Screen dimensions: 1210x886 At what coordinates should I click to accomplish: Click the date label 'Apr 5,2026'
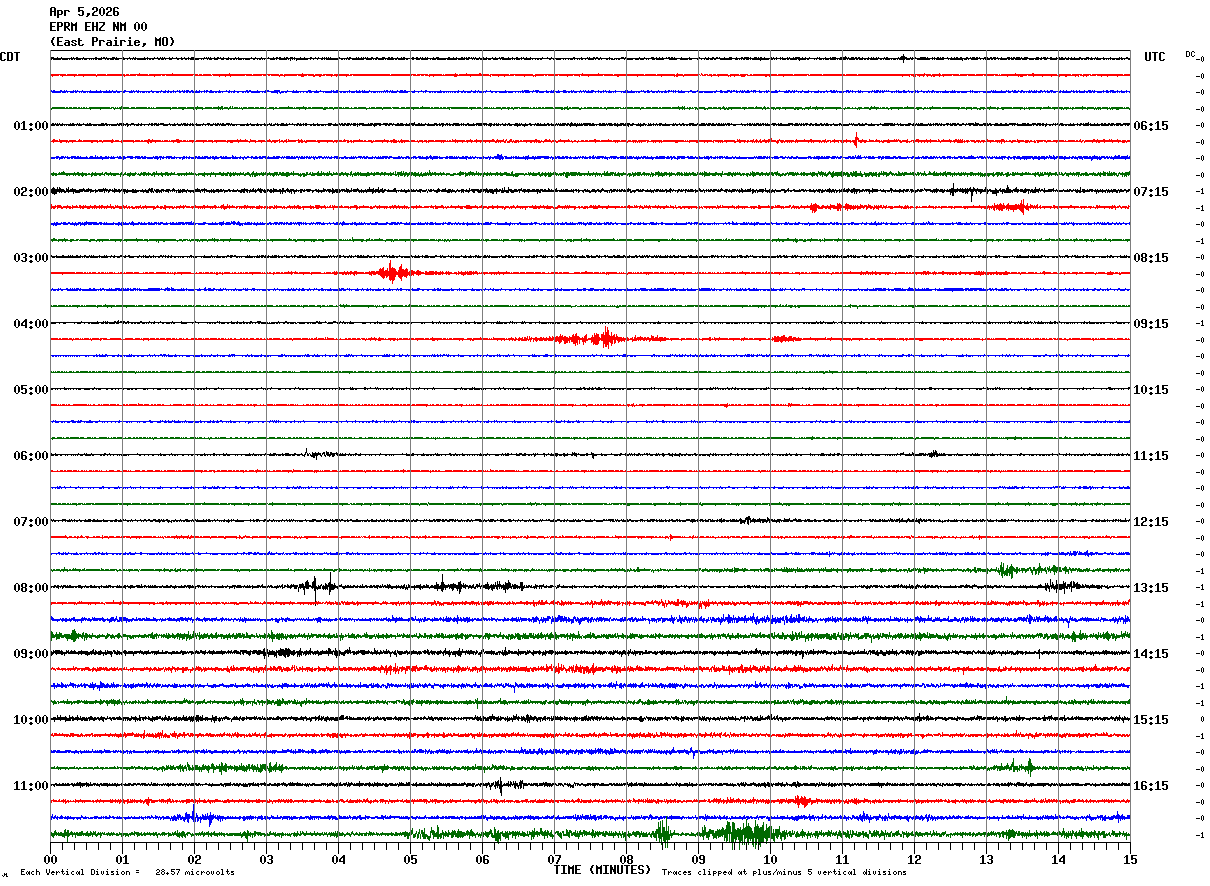tap(84, 12)
